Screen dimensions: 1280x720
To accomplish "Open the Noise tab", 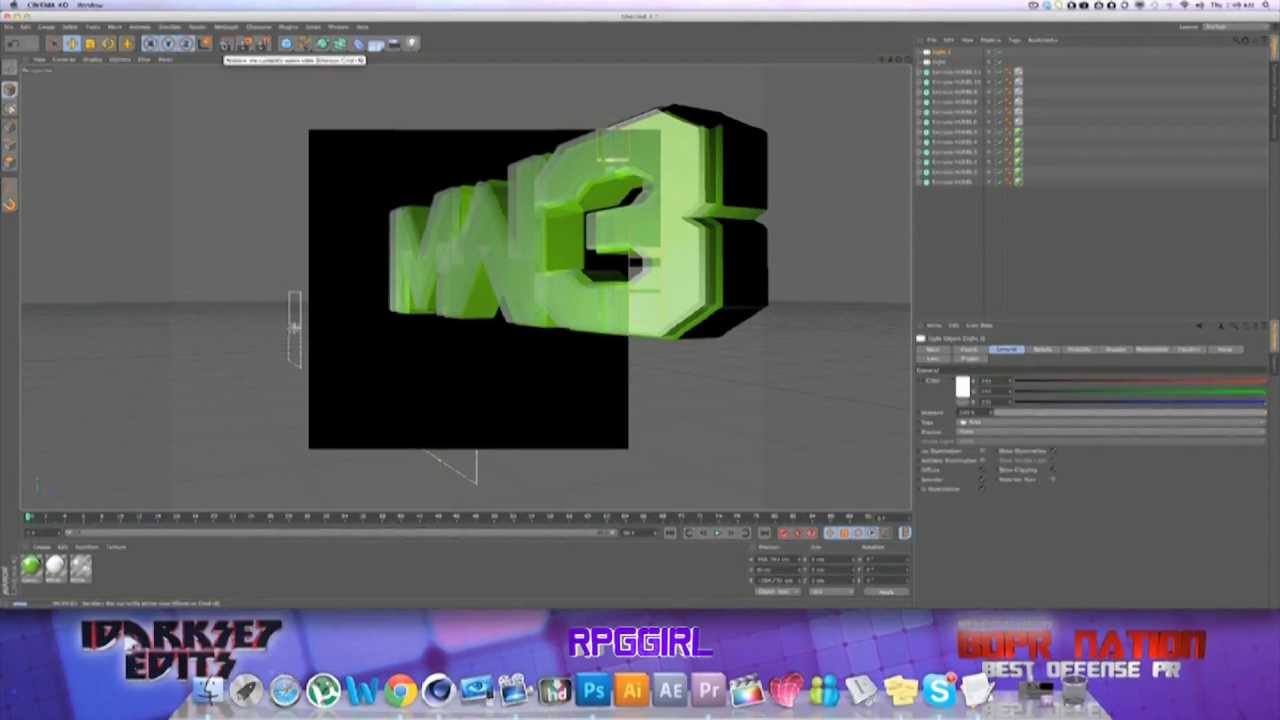I will tap(1225, 349).
